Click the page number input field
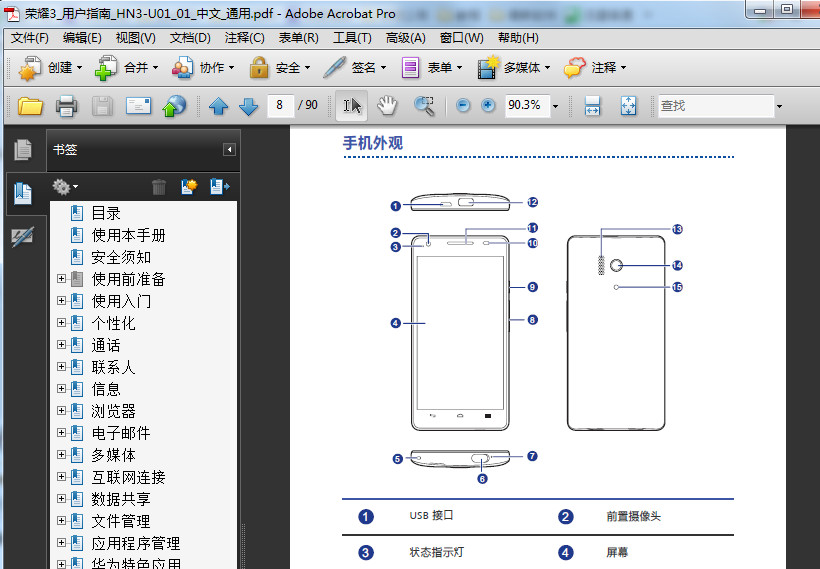This screenshot has width=820, height=569. (280, 105)
